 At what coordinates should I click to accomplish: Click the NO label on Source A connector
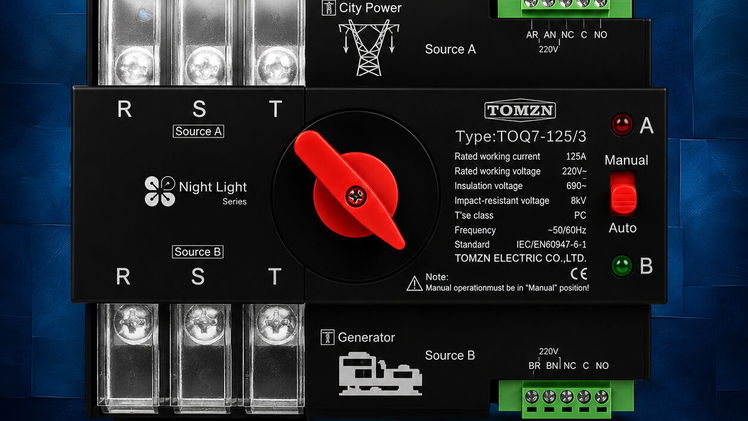pos(601,35)
